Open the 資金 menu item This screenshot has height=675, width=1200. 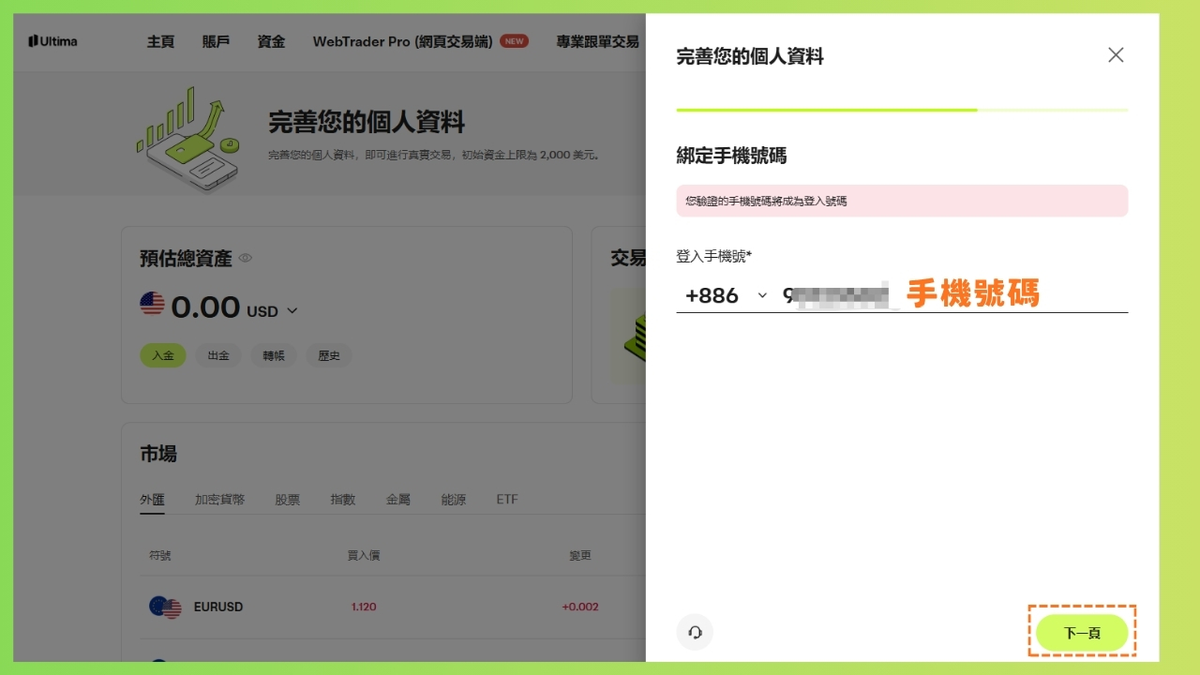click(x=271, y=41)
